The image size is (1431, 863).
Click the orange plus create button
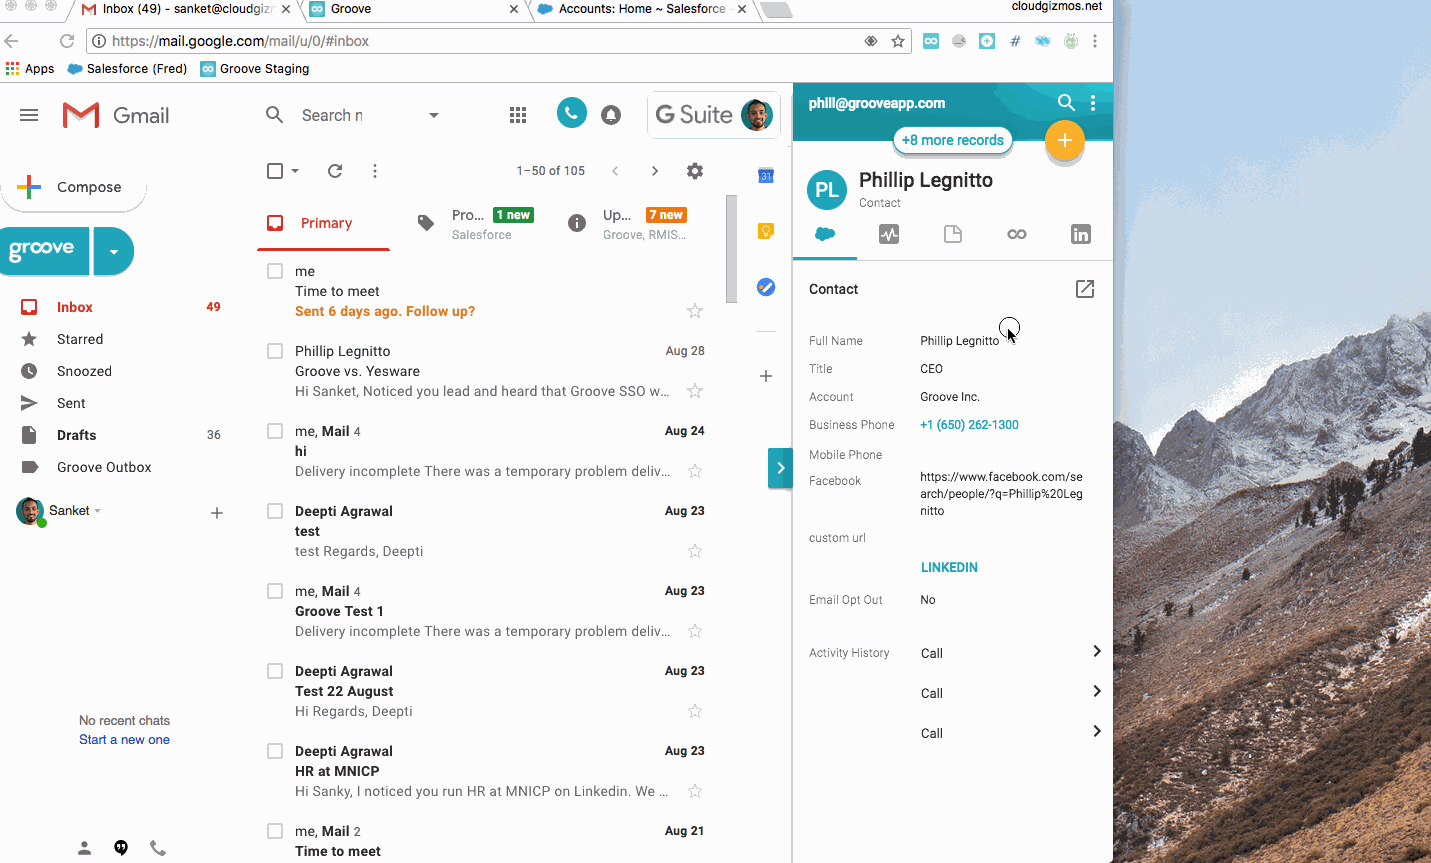pyautogui.click(x=1065, y=141)
